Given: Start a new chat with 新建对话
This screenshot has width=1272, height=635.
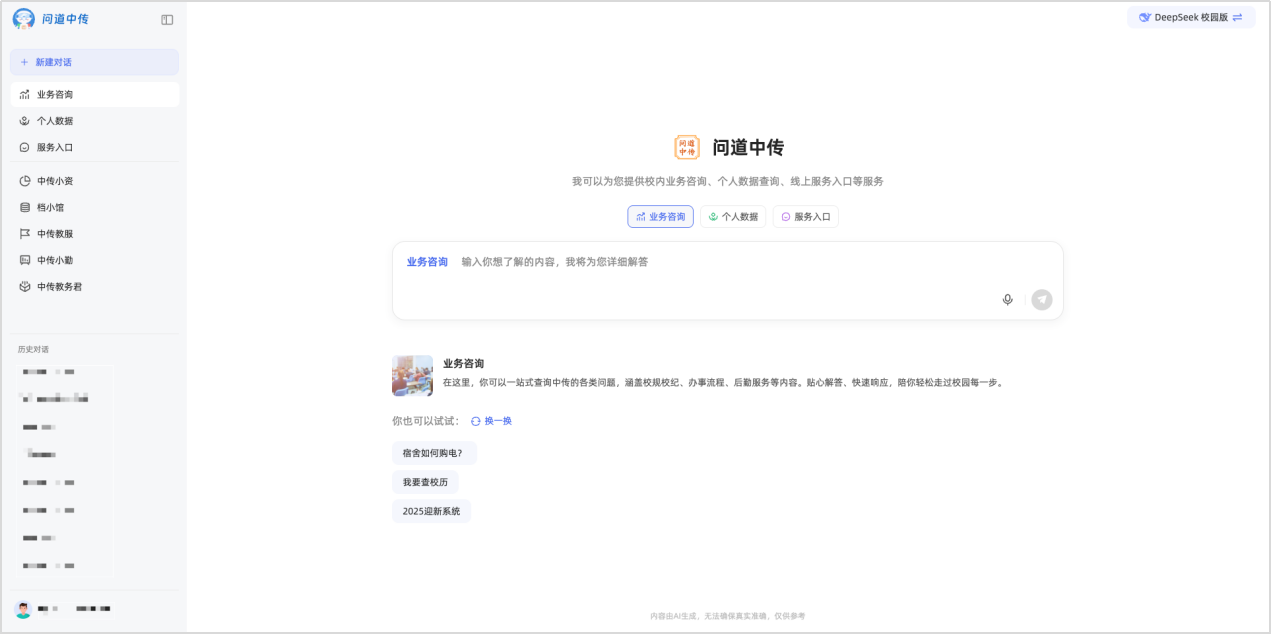Looking at the screenshot, I should [x=94, y=62].
